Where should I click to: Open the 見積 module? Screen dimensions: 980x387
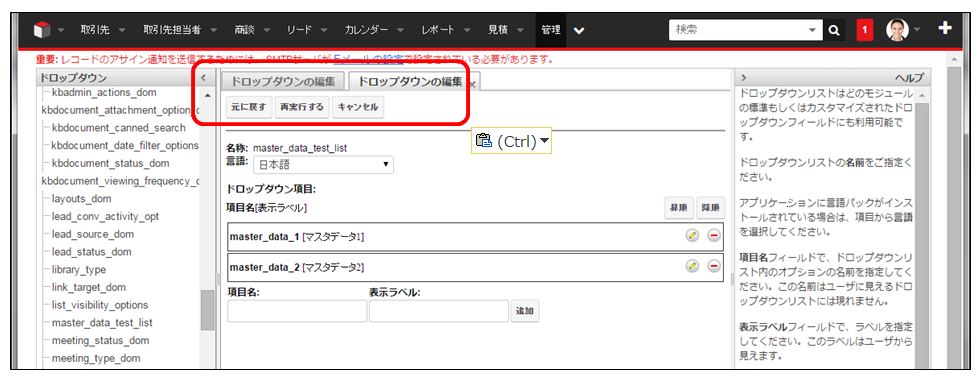click(498, 29)
